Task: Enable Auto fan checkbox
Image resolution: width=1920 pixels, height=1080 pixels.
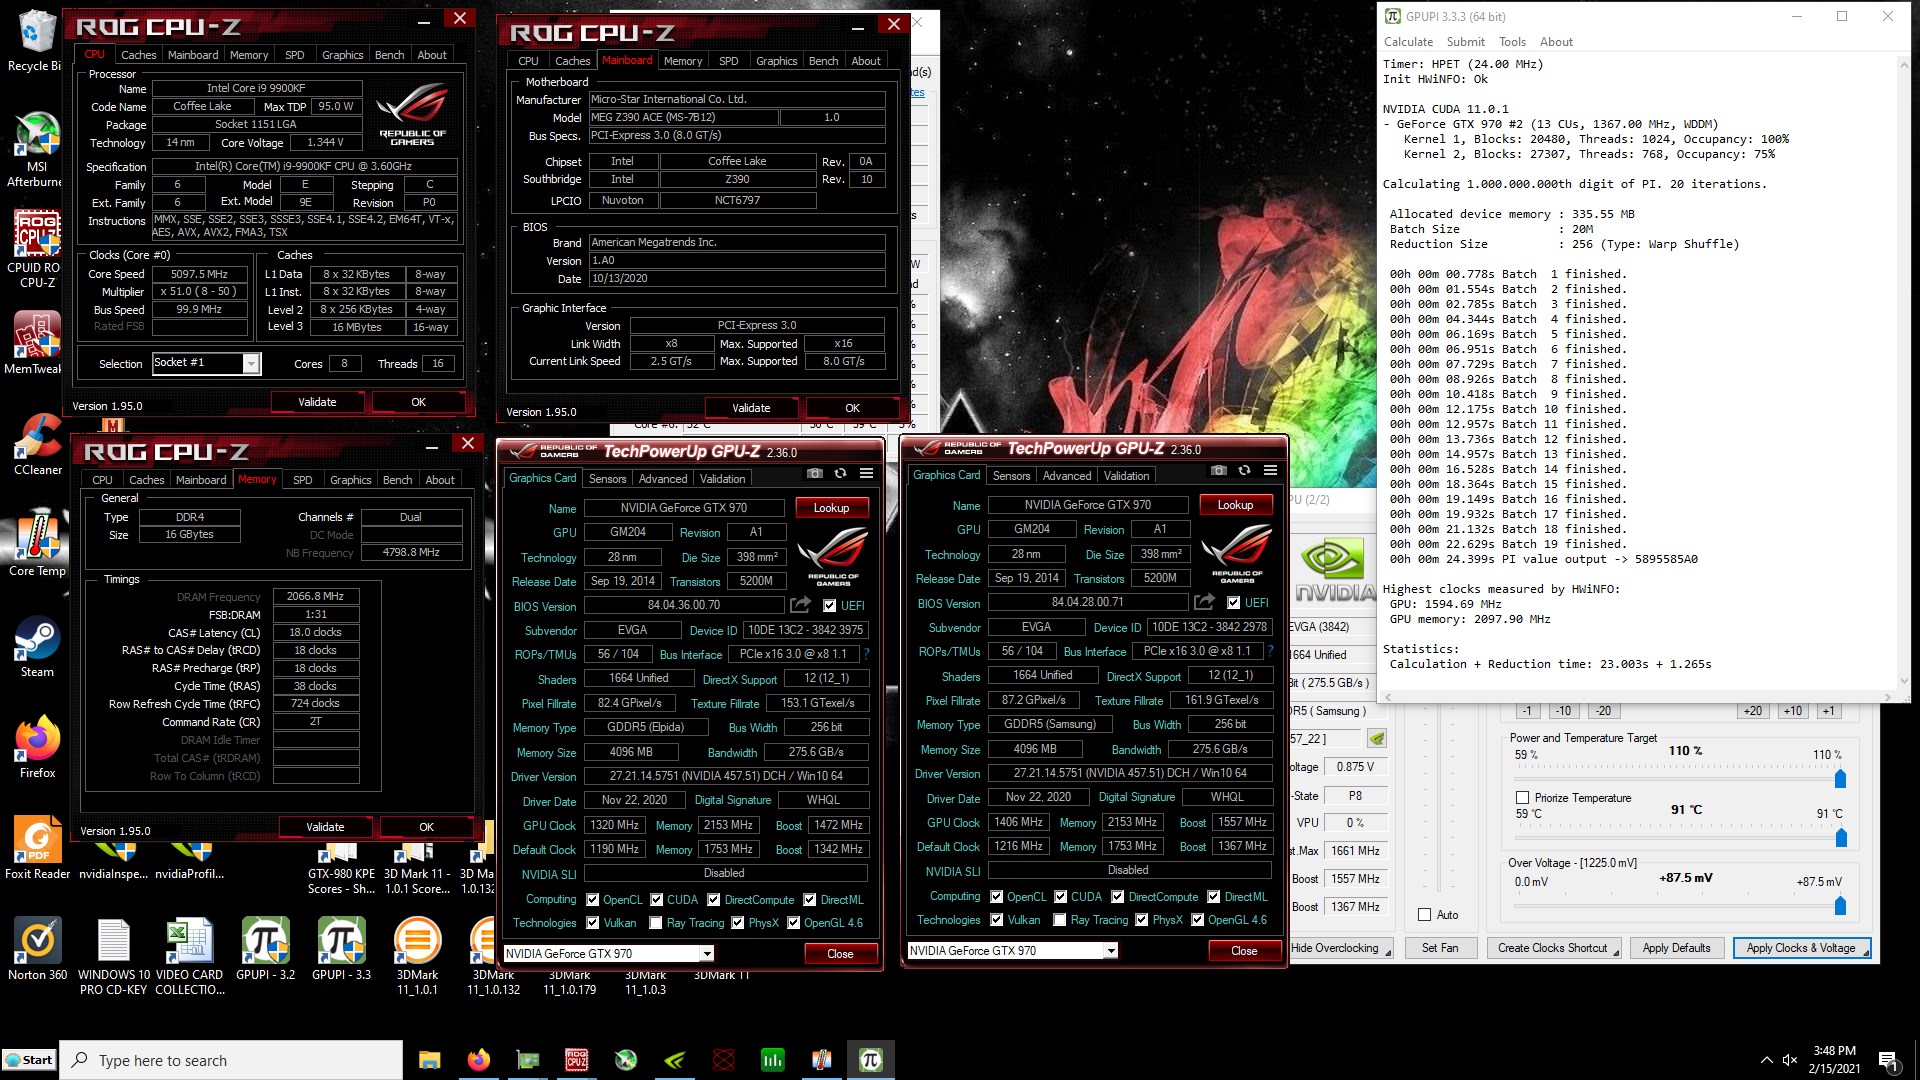Action: (x=1425, y=915)
